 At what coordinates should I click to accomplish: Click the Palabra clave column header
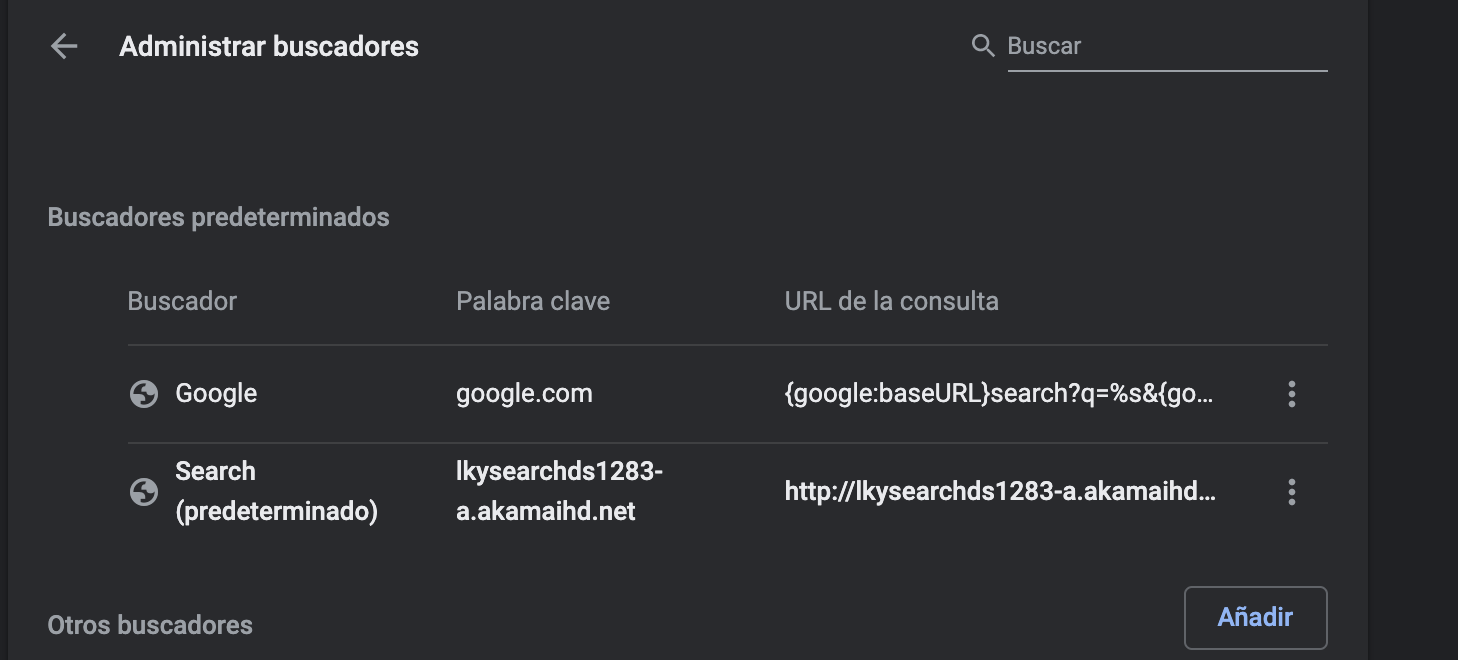pyautogui.click(x=533, y=301)
